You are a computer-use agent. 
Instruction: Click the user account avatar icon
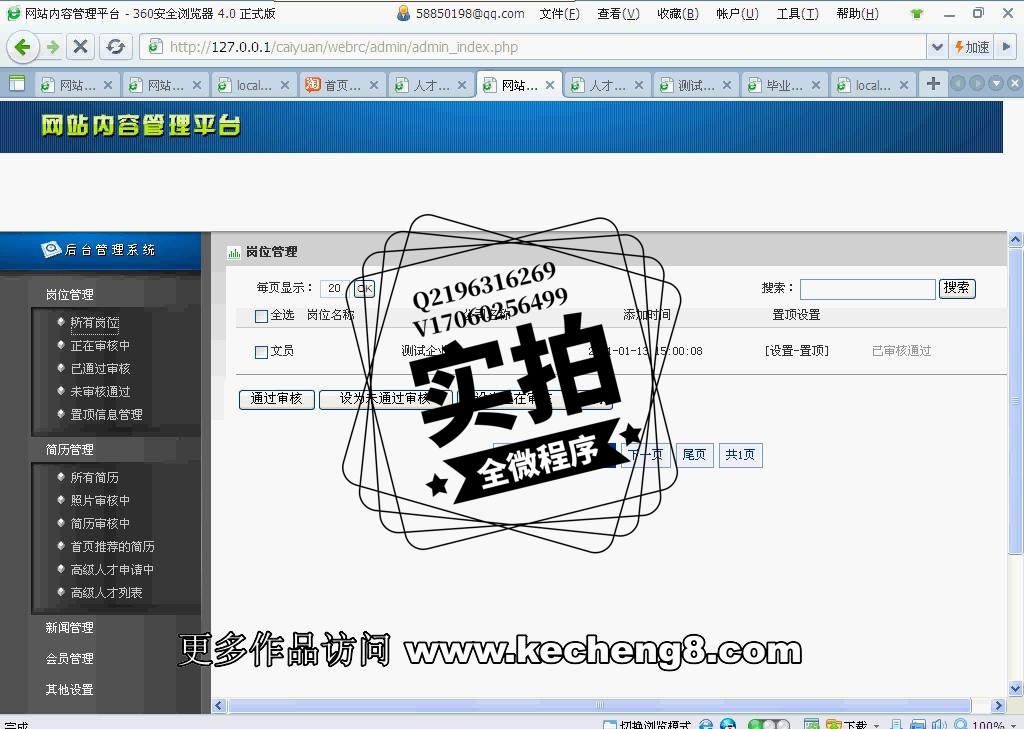[x=404, y=13]
